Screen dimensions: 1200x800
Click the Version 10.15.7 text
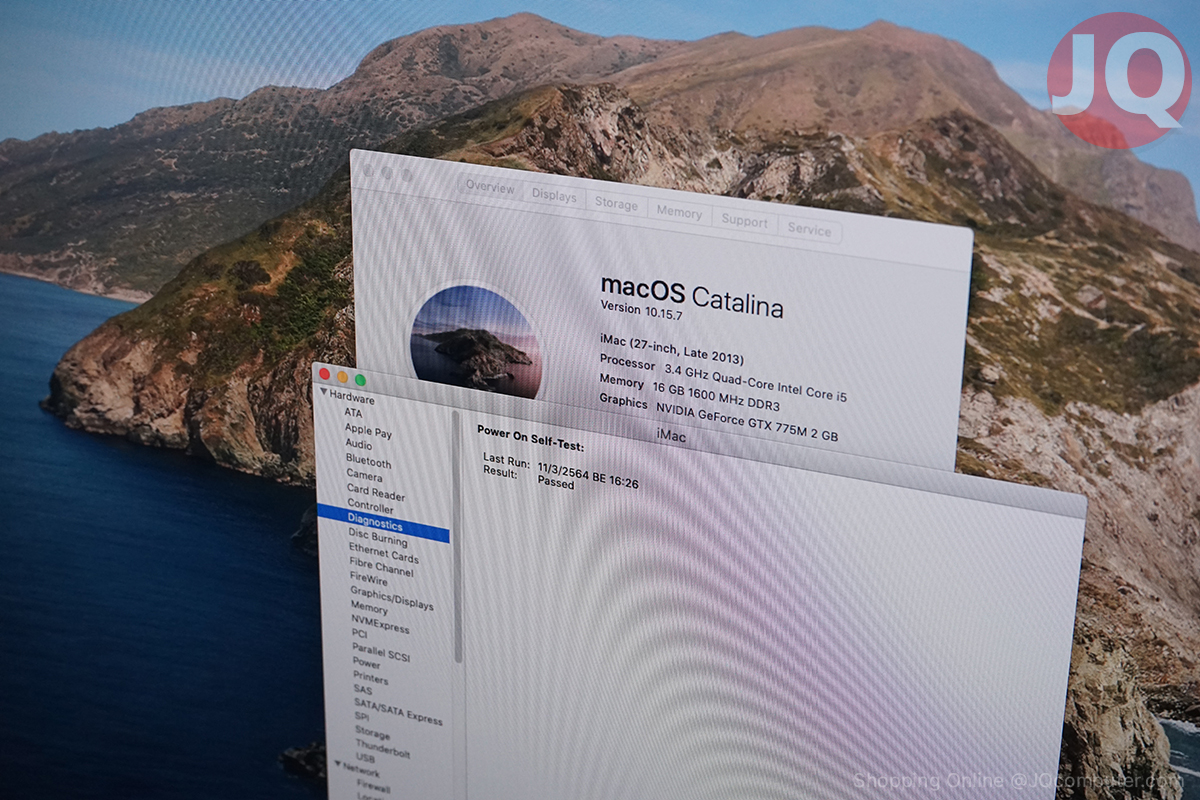coord(642,311)
